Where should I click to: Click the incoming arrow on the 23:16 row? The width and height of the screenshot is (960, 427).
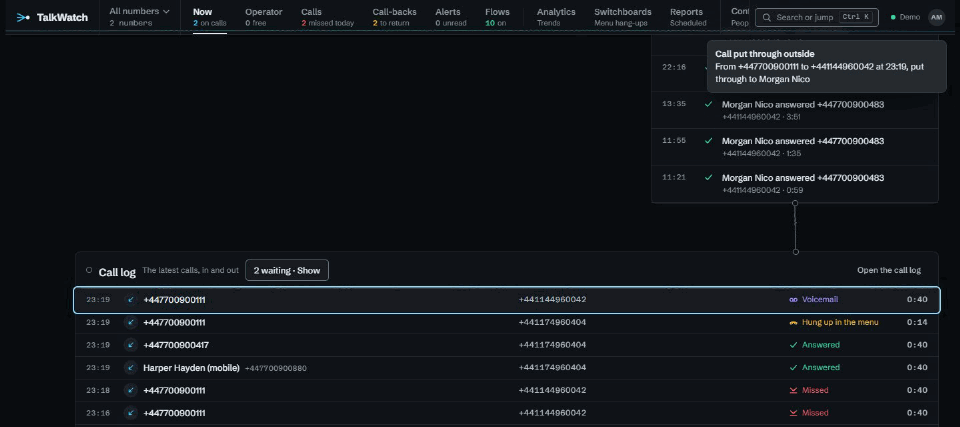(130, 413)
